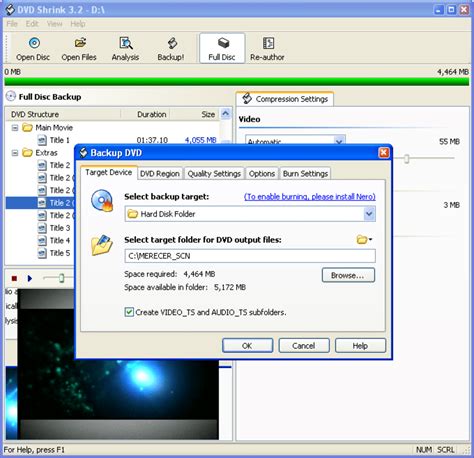The width and height of the screenshot is (474, 458).
Task: Click the preview playback position slider
Action: (x=61, y=278)
